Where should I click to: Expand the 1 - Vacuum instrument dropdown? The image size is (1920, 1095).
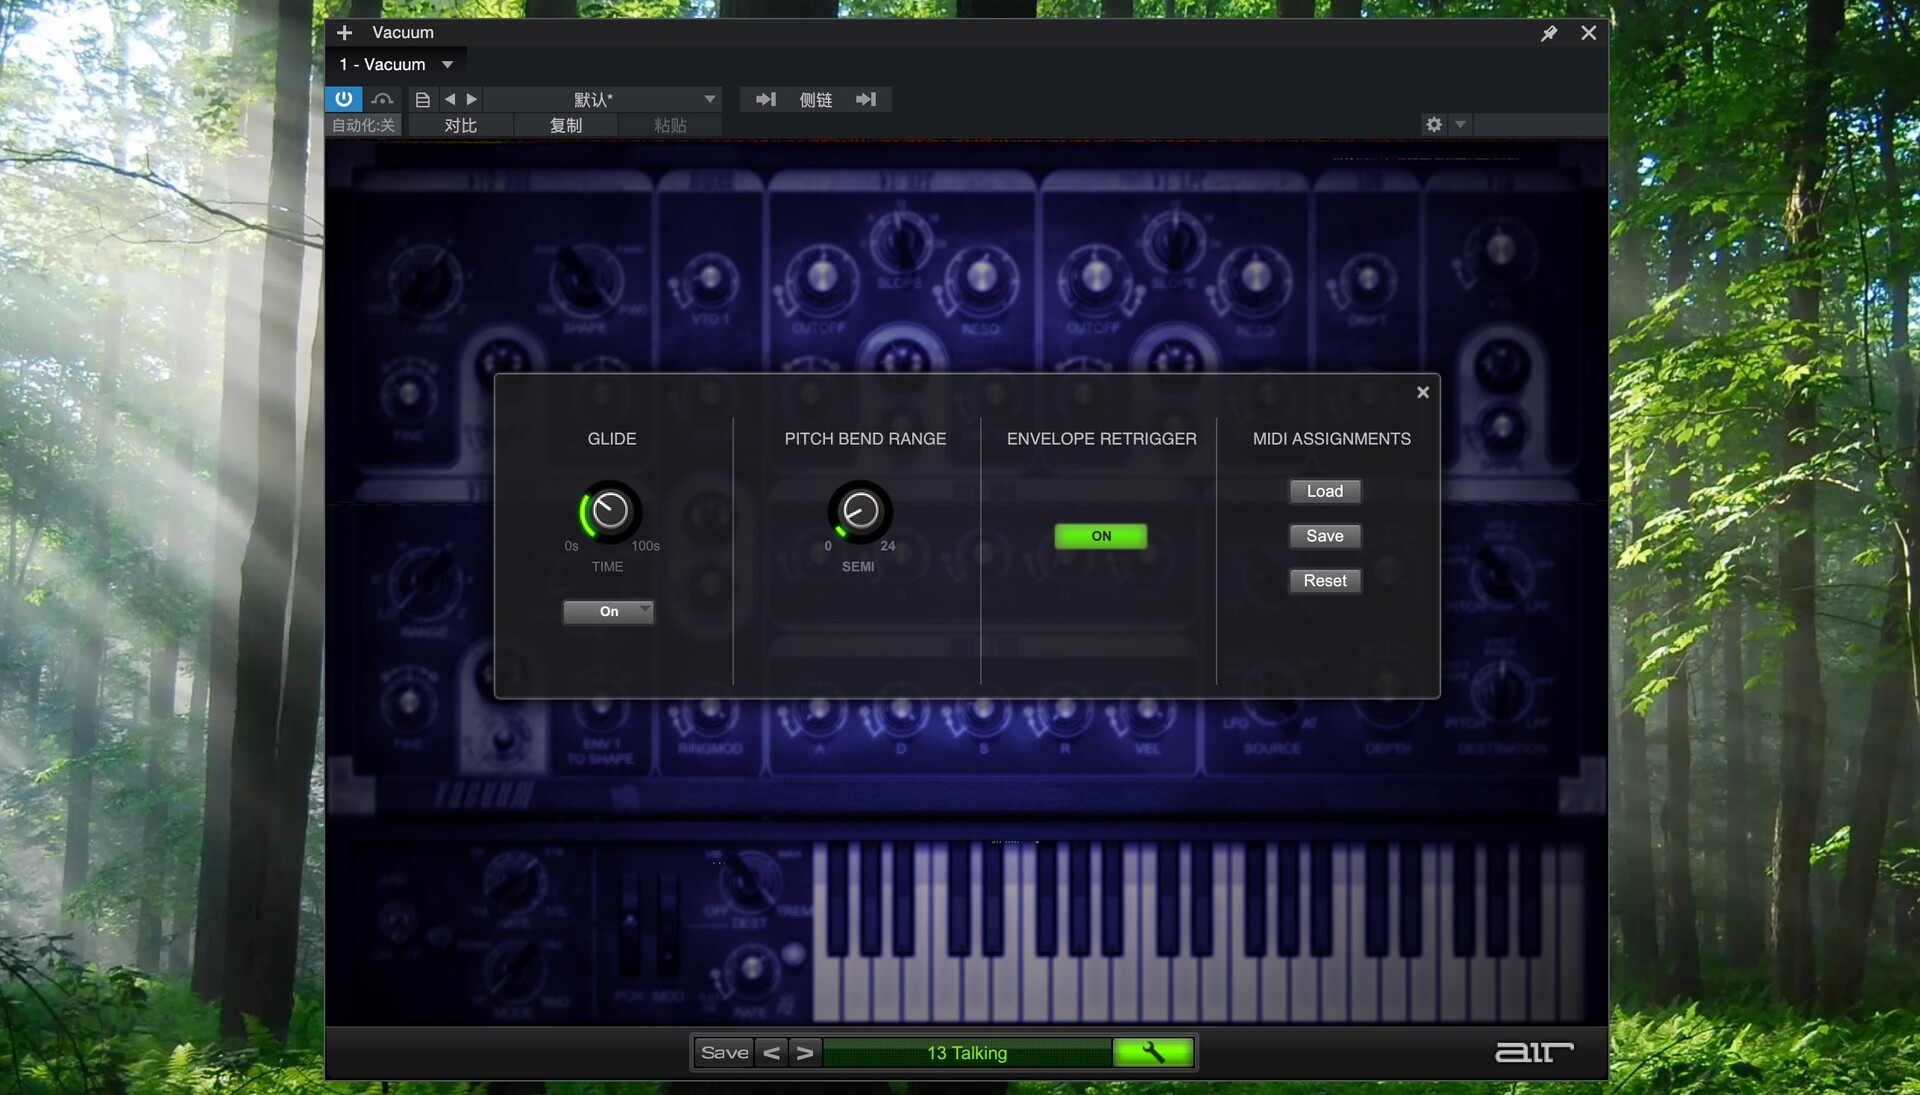447,65
